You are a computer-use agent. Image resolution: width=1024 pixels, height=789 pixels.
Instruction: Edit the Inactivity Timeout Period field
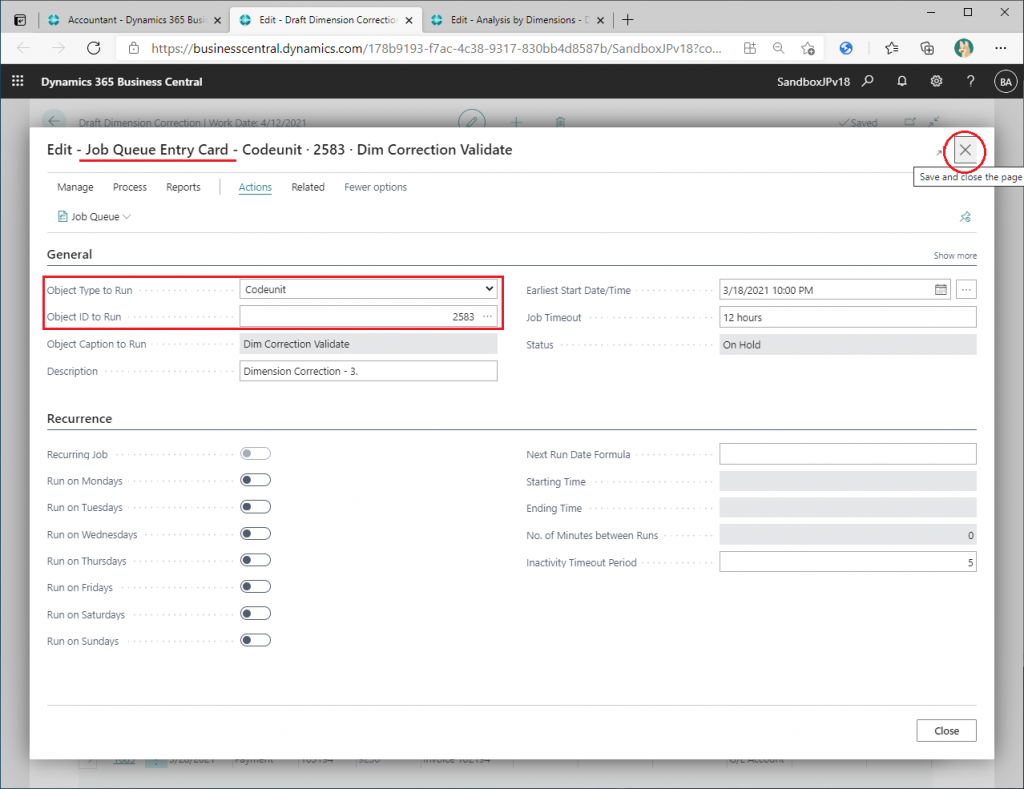(848, 562)
